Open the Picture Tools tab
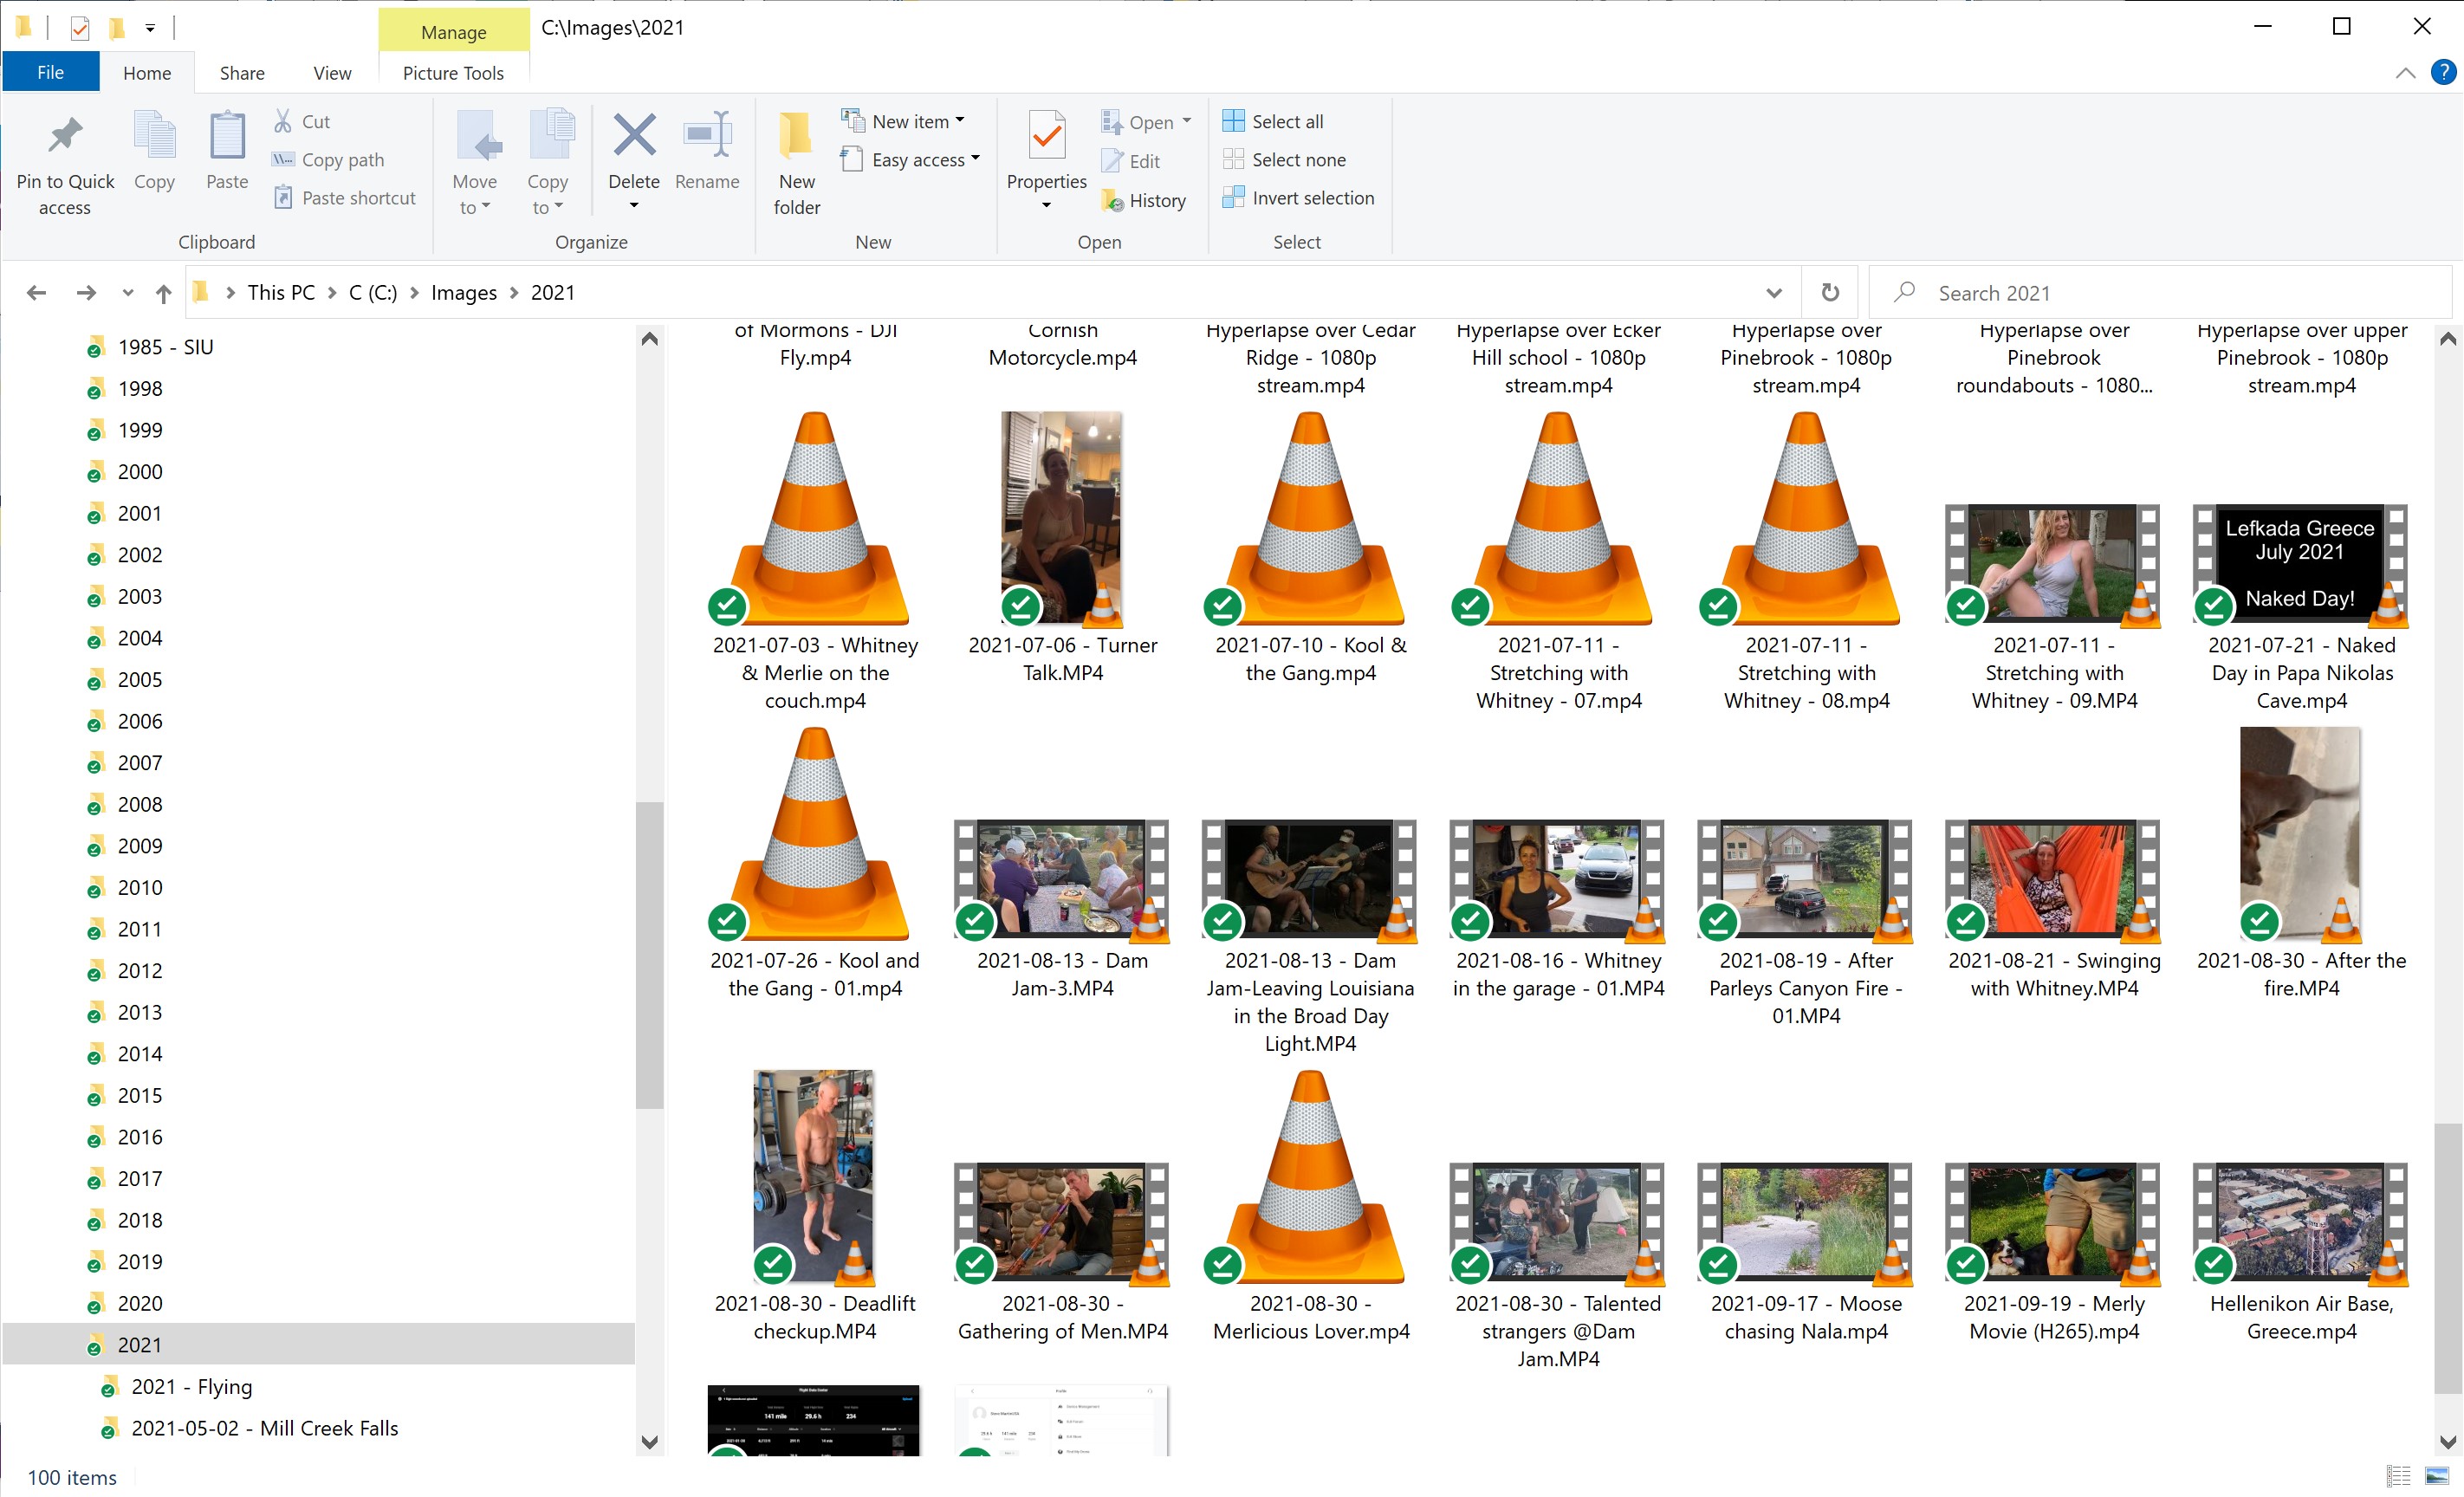 (453, 72)
